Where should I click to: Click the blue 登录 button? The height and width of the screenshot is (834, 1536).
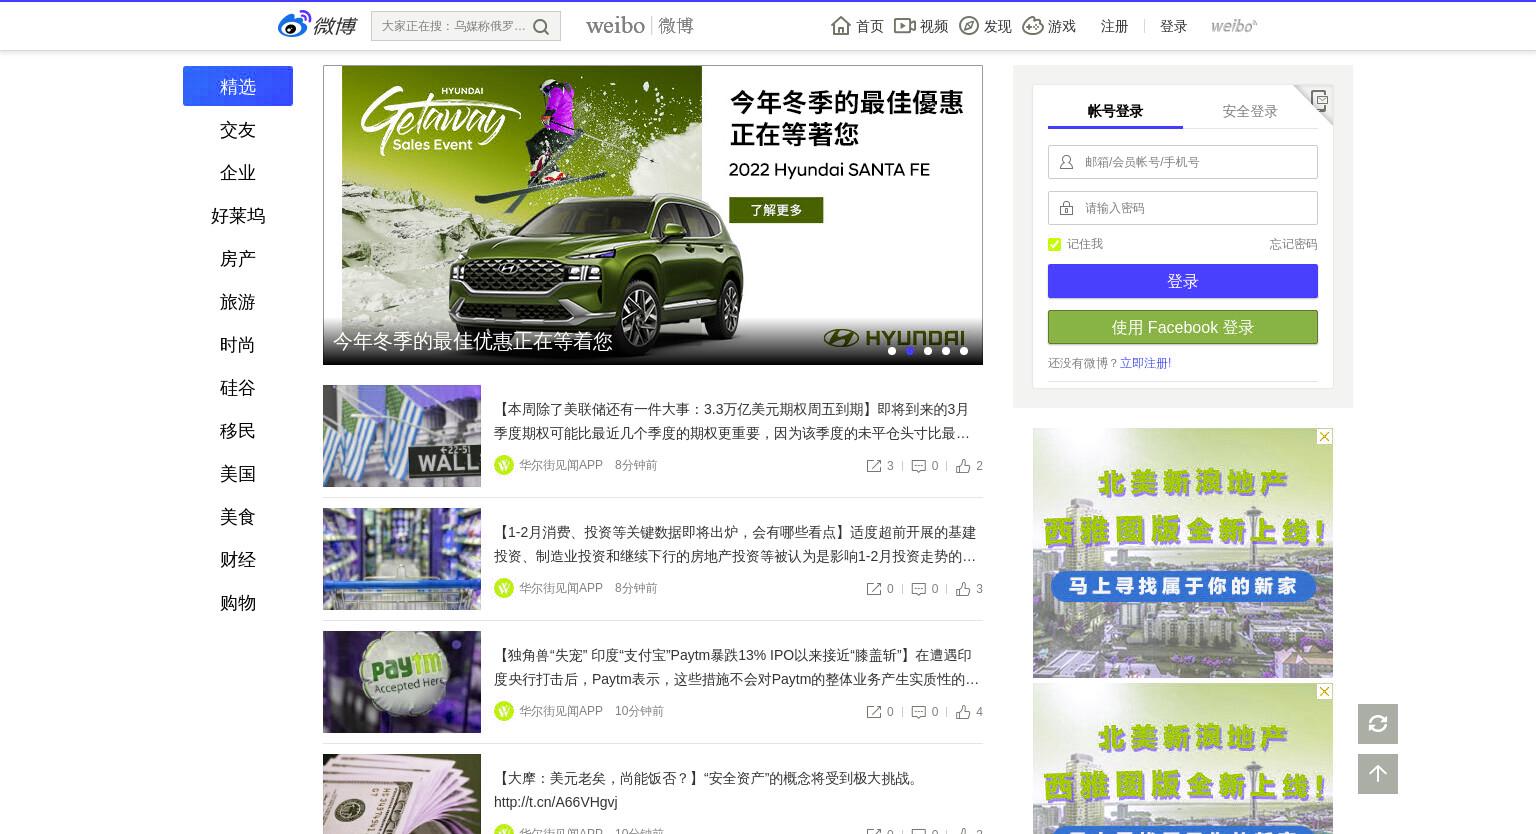click(1183, 281)
